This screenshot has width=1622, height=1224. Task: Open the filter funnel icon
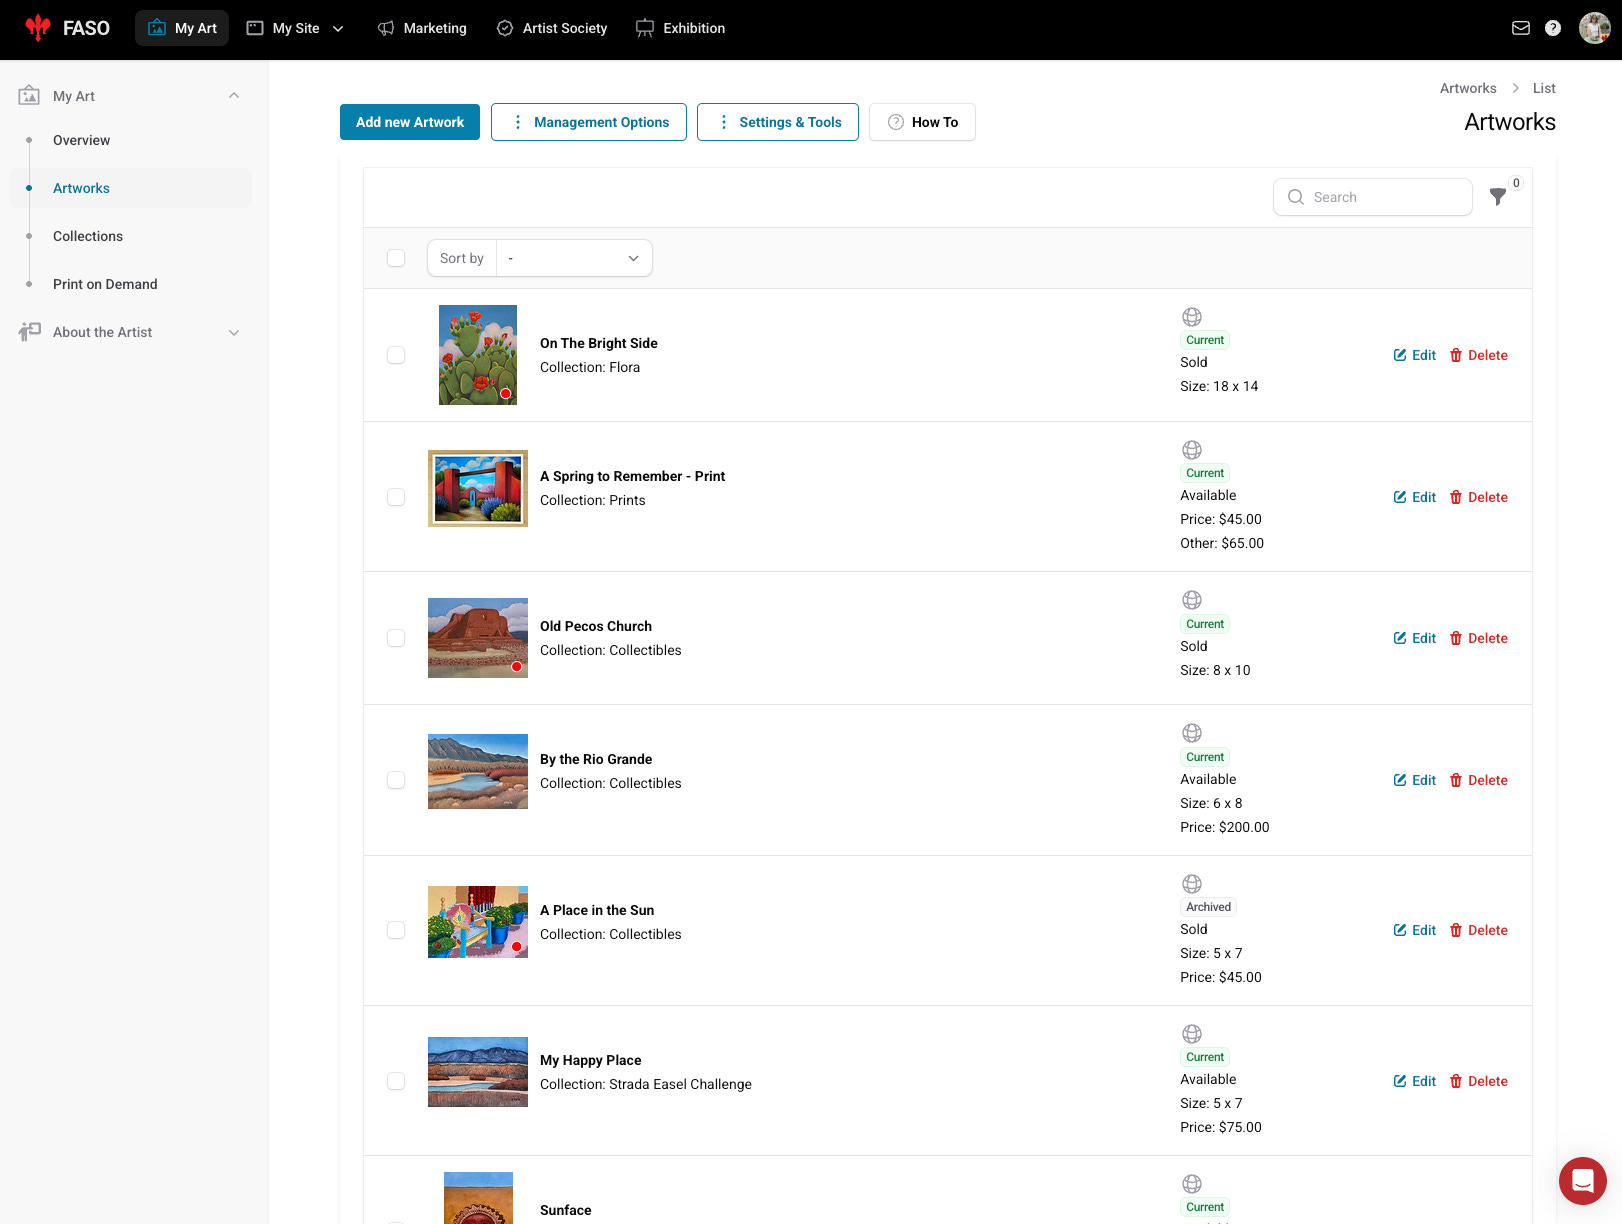click(x=1498, y=197)
